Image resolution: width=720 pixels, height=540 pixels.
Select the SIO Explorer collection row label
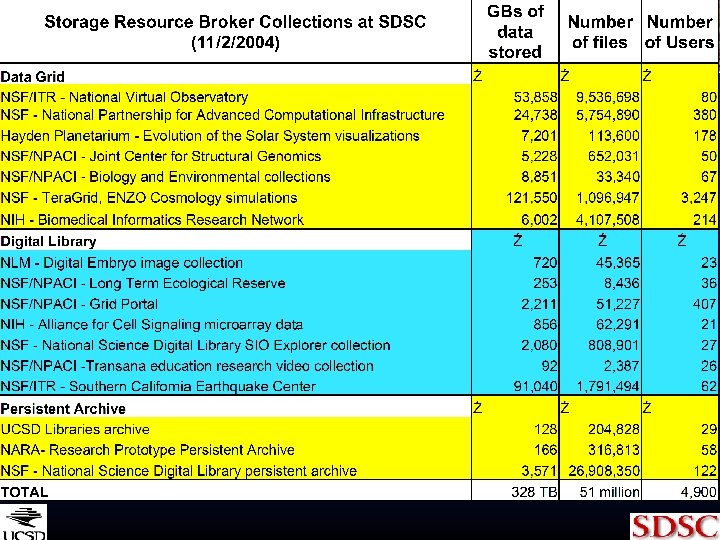point(195,345)
